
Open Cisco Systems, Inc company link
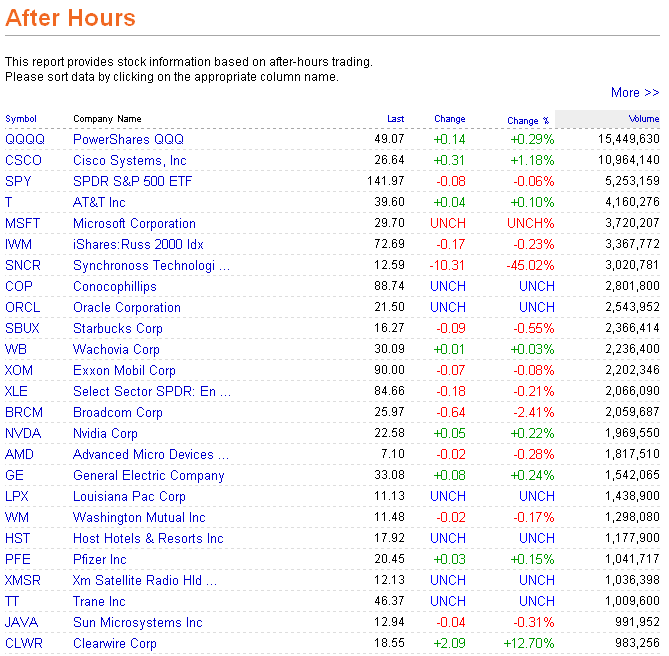click(129, 160)
